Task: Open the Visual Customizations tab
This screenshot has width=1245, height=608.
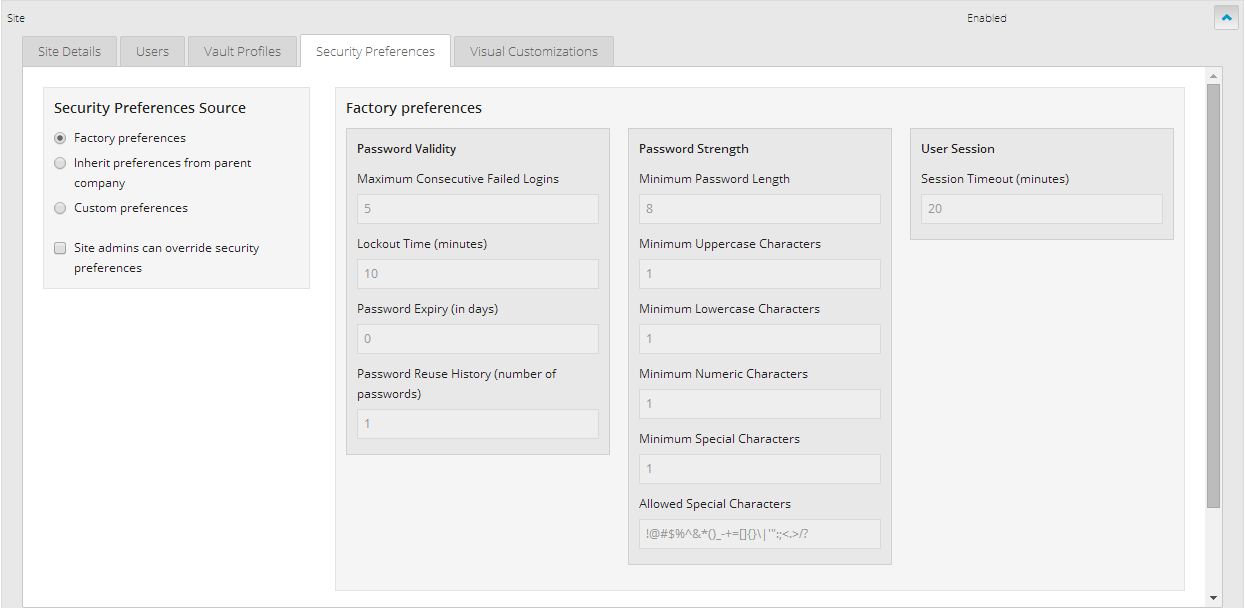Action: 533,51
